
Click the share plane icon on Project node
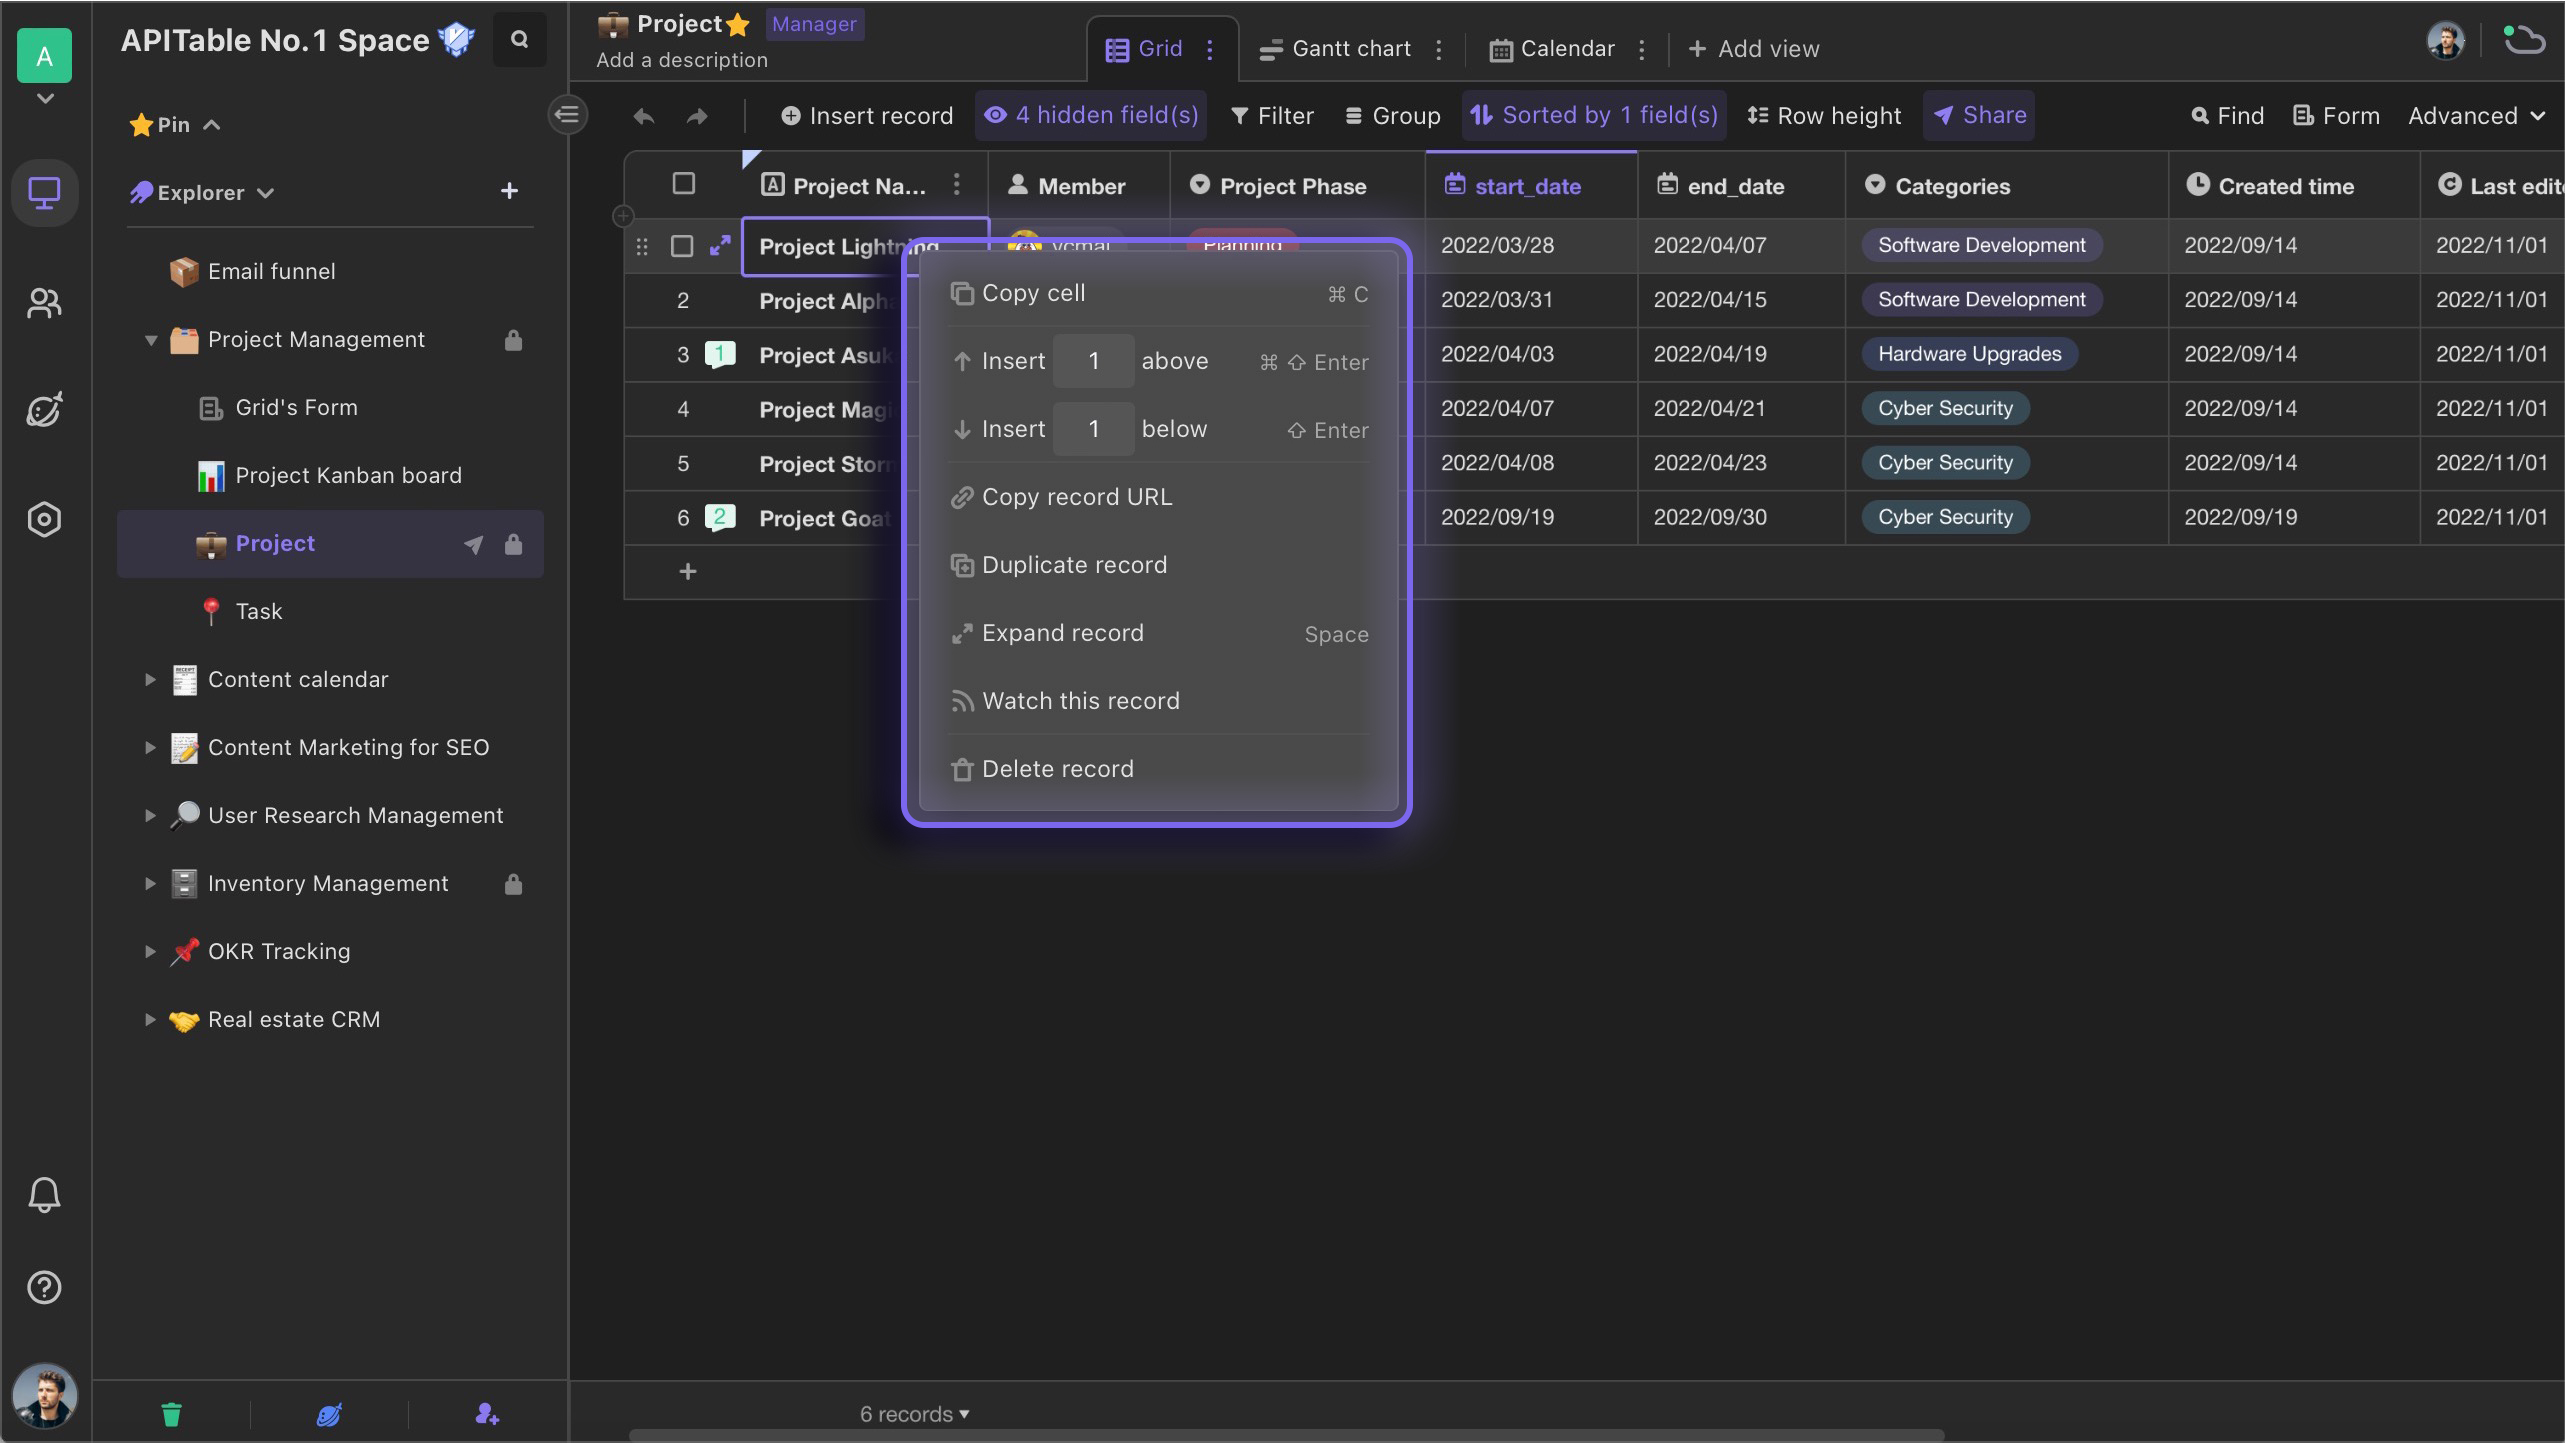click(x=473, y=544)
